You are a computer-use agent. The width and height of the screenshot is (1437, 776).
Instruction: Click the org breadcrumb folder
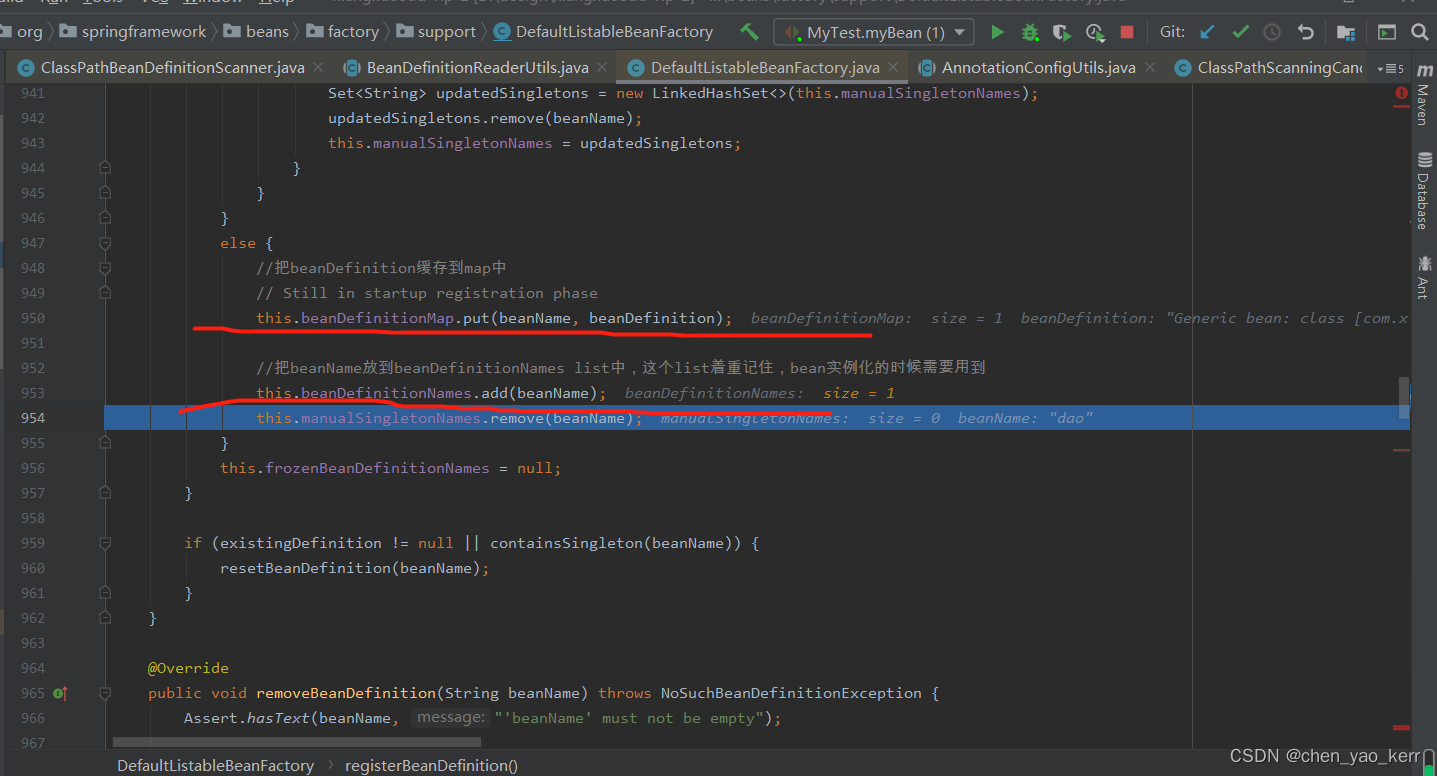(x=22, y=32)
